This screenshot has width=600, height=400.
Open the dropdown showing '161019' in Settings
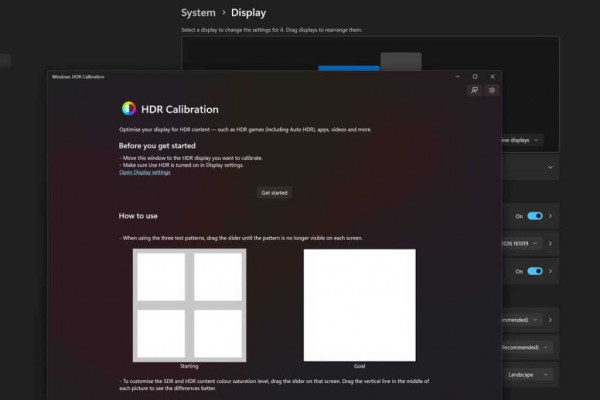[521, 243]
